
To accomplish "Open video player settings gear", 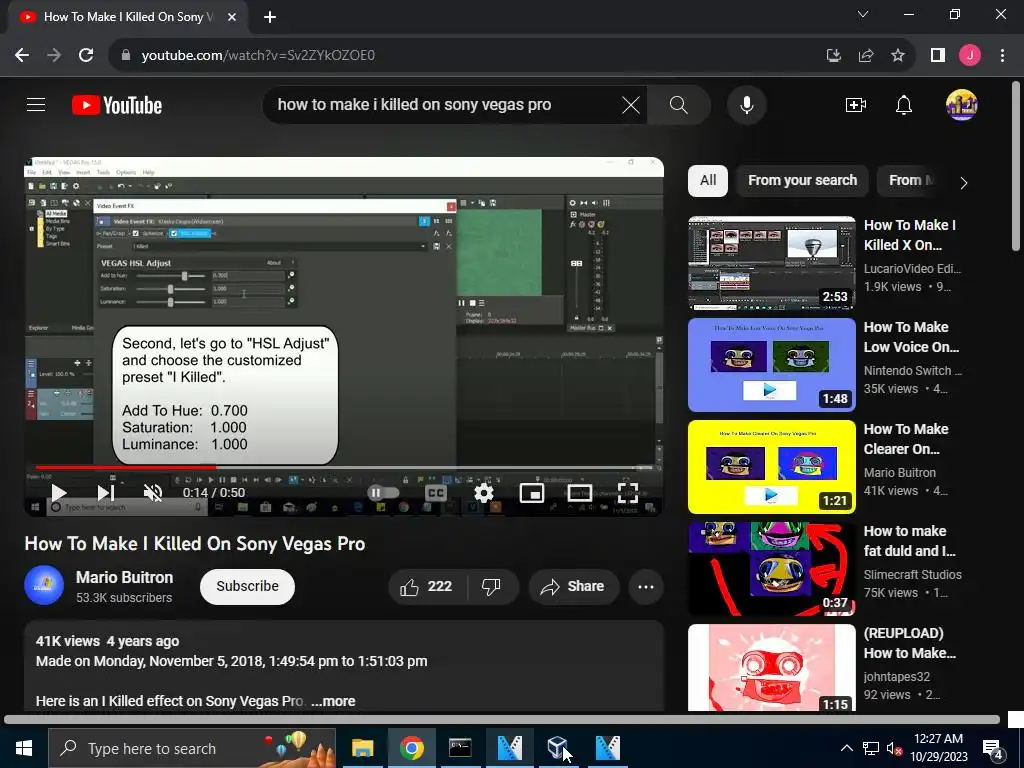I will [484, 492].
